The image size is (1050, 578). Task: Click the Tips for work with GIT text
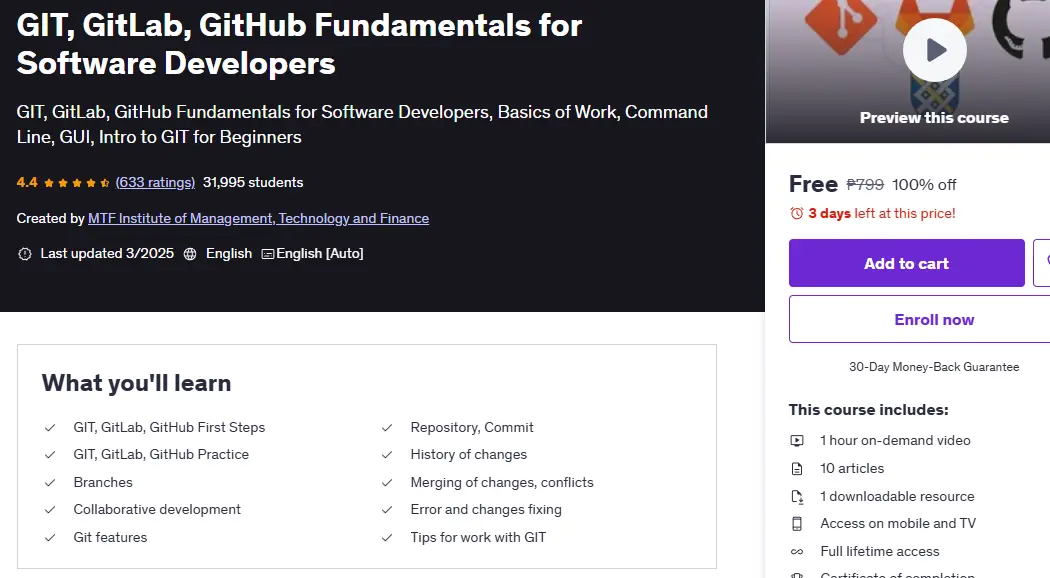click(x=478, y=538)
